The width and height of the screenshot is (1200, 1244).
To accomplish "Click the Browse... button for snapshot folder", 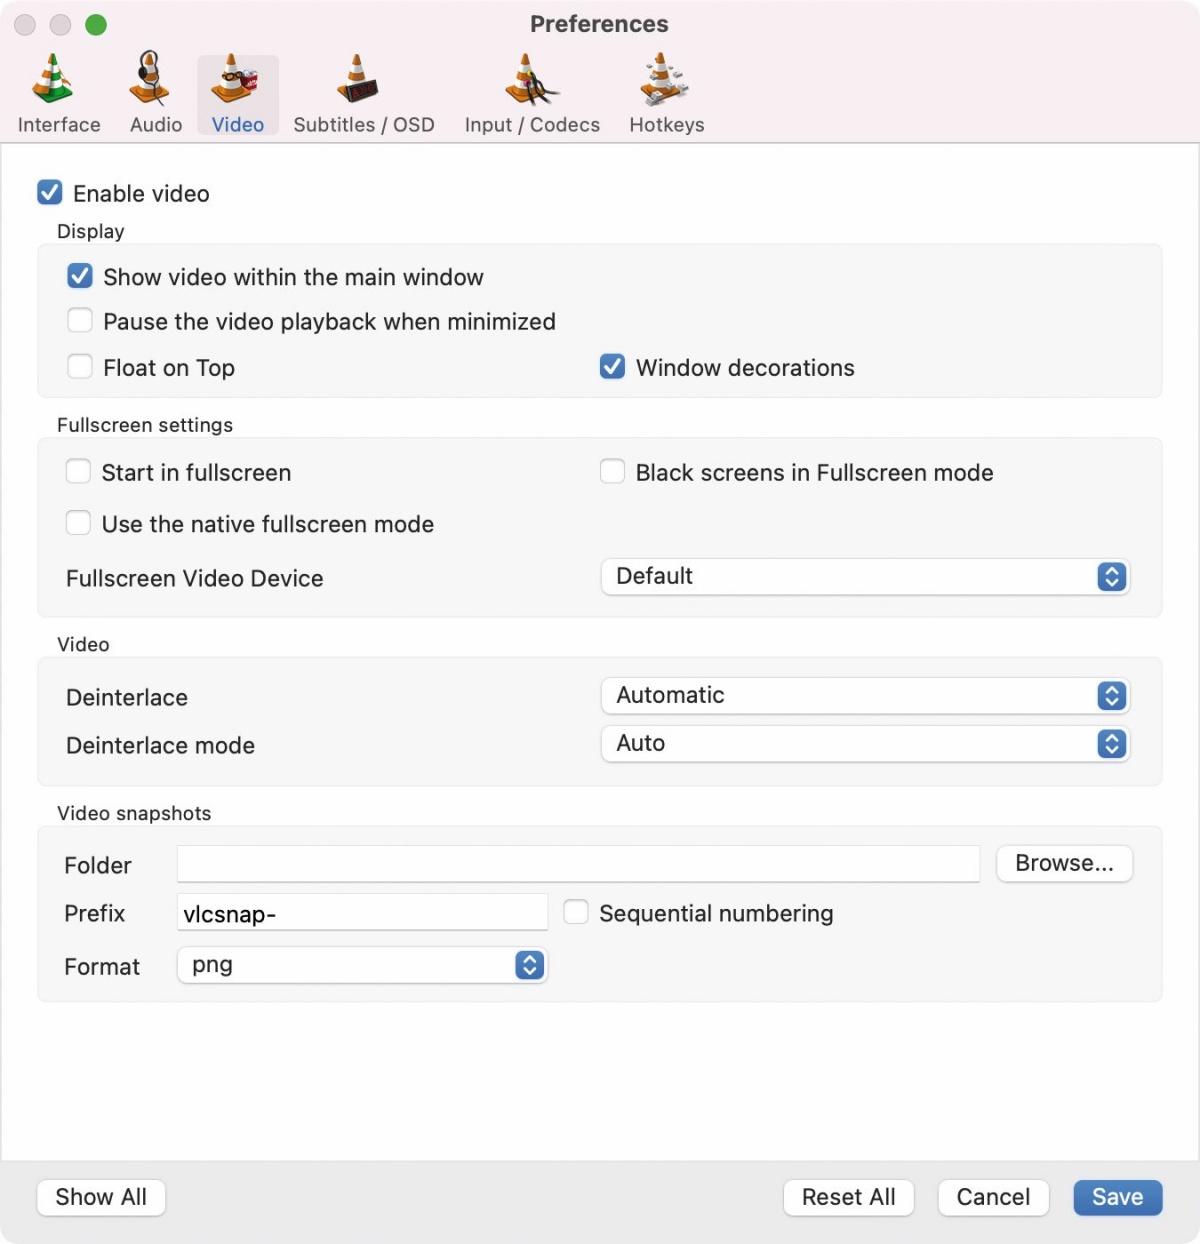I will tap(1064, 864).
